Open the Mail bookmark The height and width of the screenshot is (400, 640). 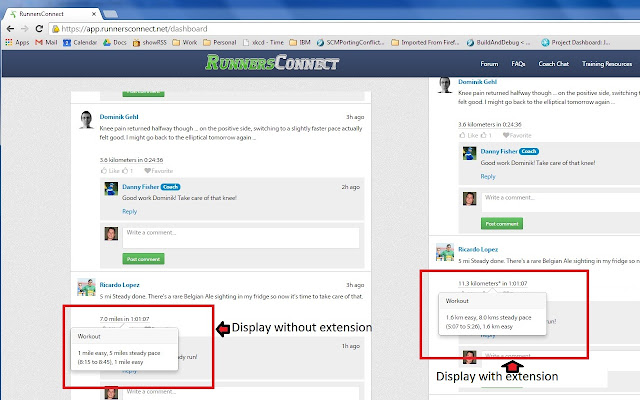tap(46, 42)
